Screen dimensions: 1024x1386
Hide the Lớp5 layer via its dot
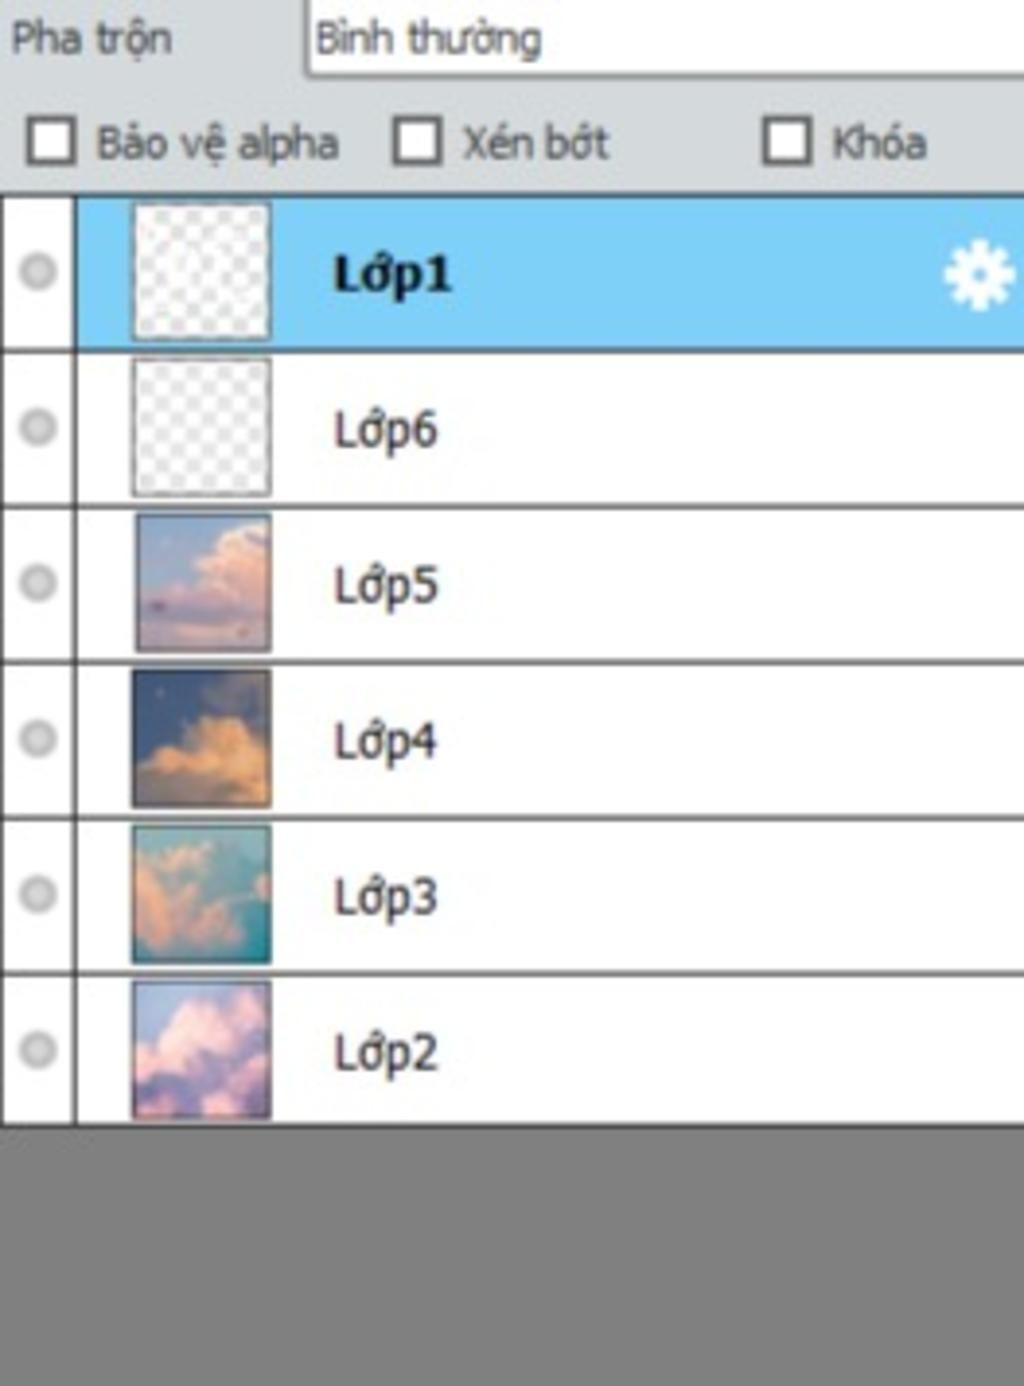click(38, 583)
